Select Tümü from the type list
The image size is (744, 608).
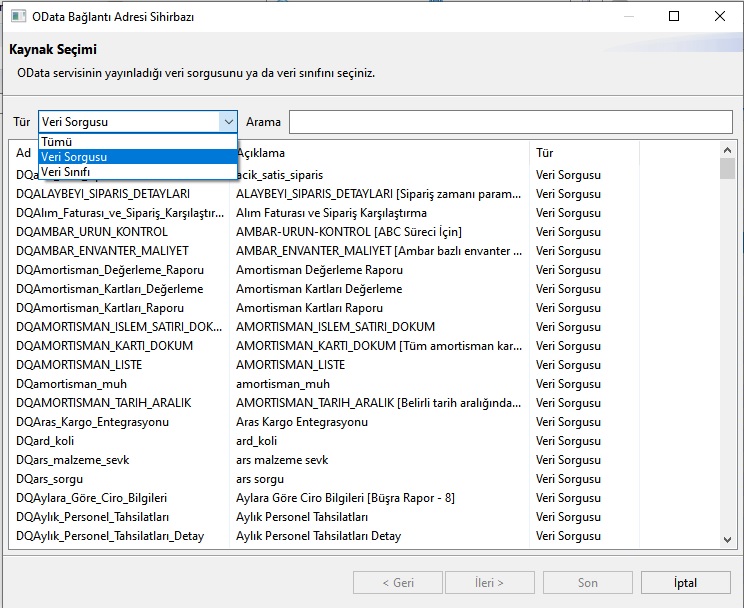(138, 142)
